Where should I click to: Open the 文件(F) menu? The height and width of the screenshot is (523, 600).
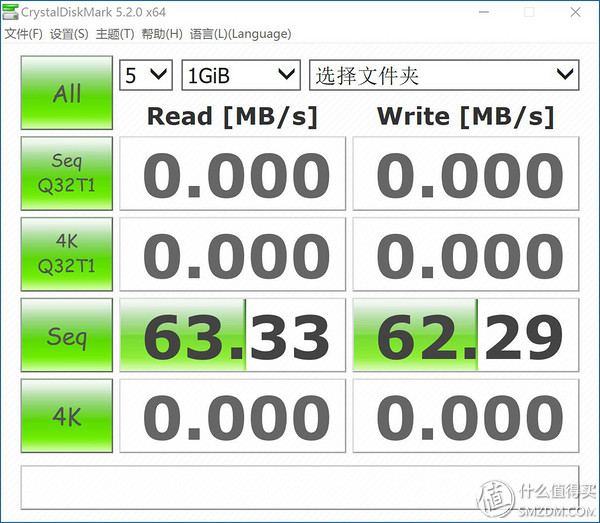(23, 34)
